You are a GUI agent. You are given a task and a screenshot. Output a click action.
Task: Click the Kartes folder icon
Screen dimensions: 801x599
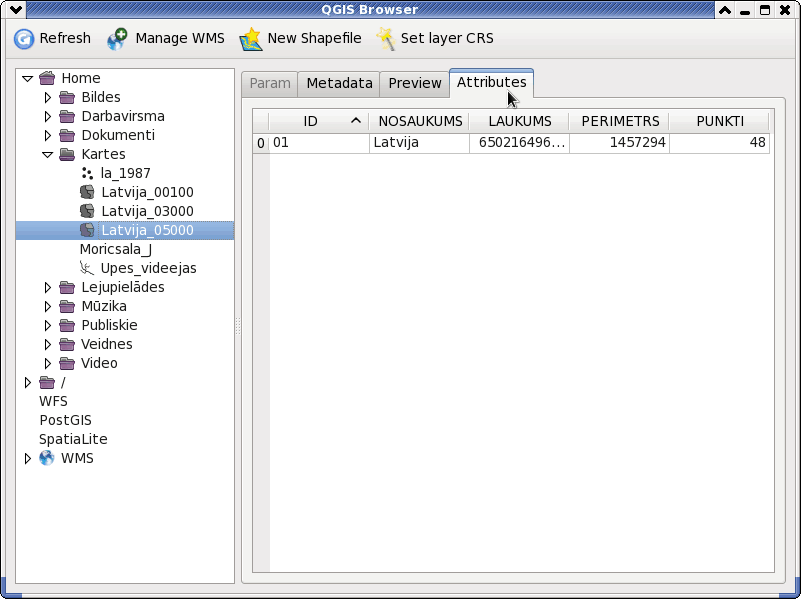pos(67,154)
